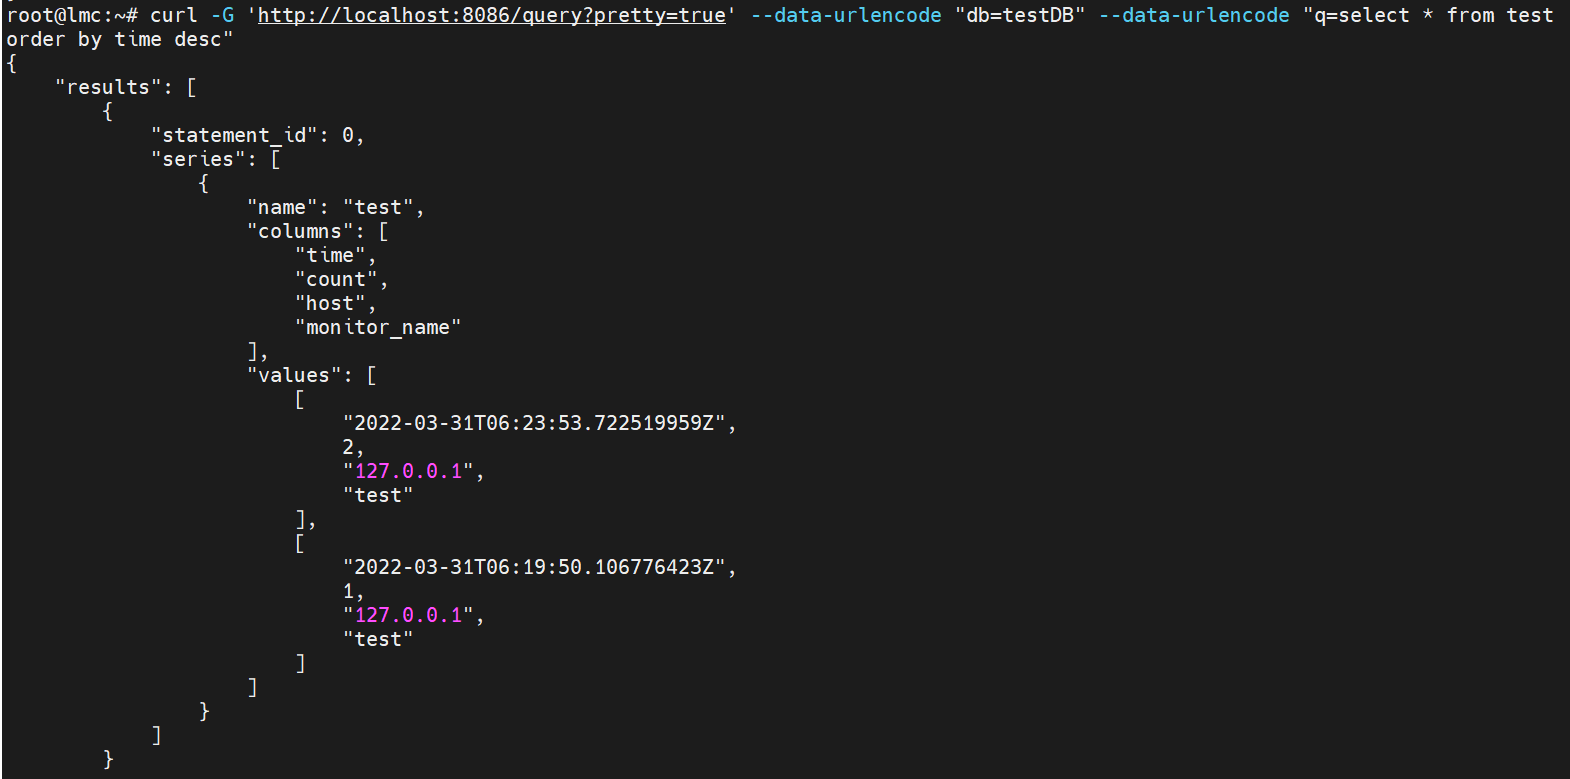Click the first magenta 127.0.0.1 address
The width and height of the screenshot is (1570, 779).
point(408,471)
